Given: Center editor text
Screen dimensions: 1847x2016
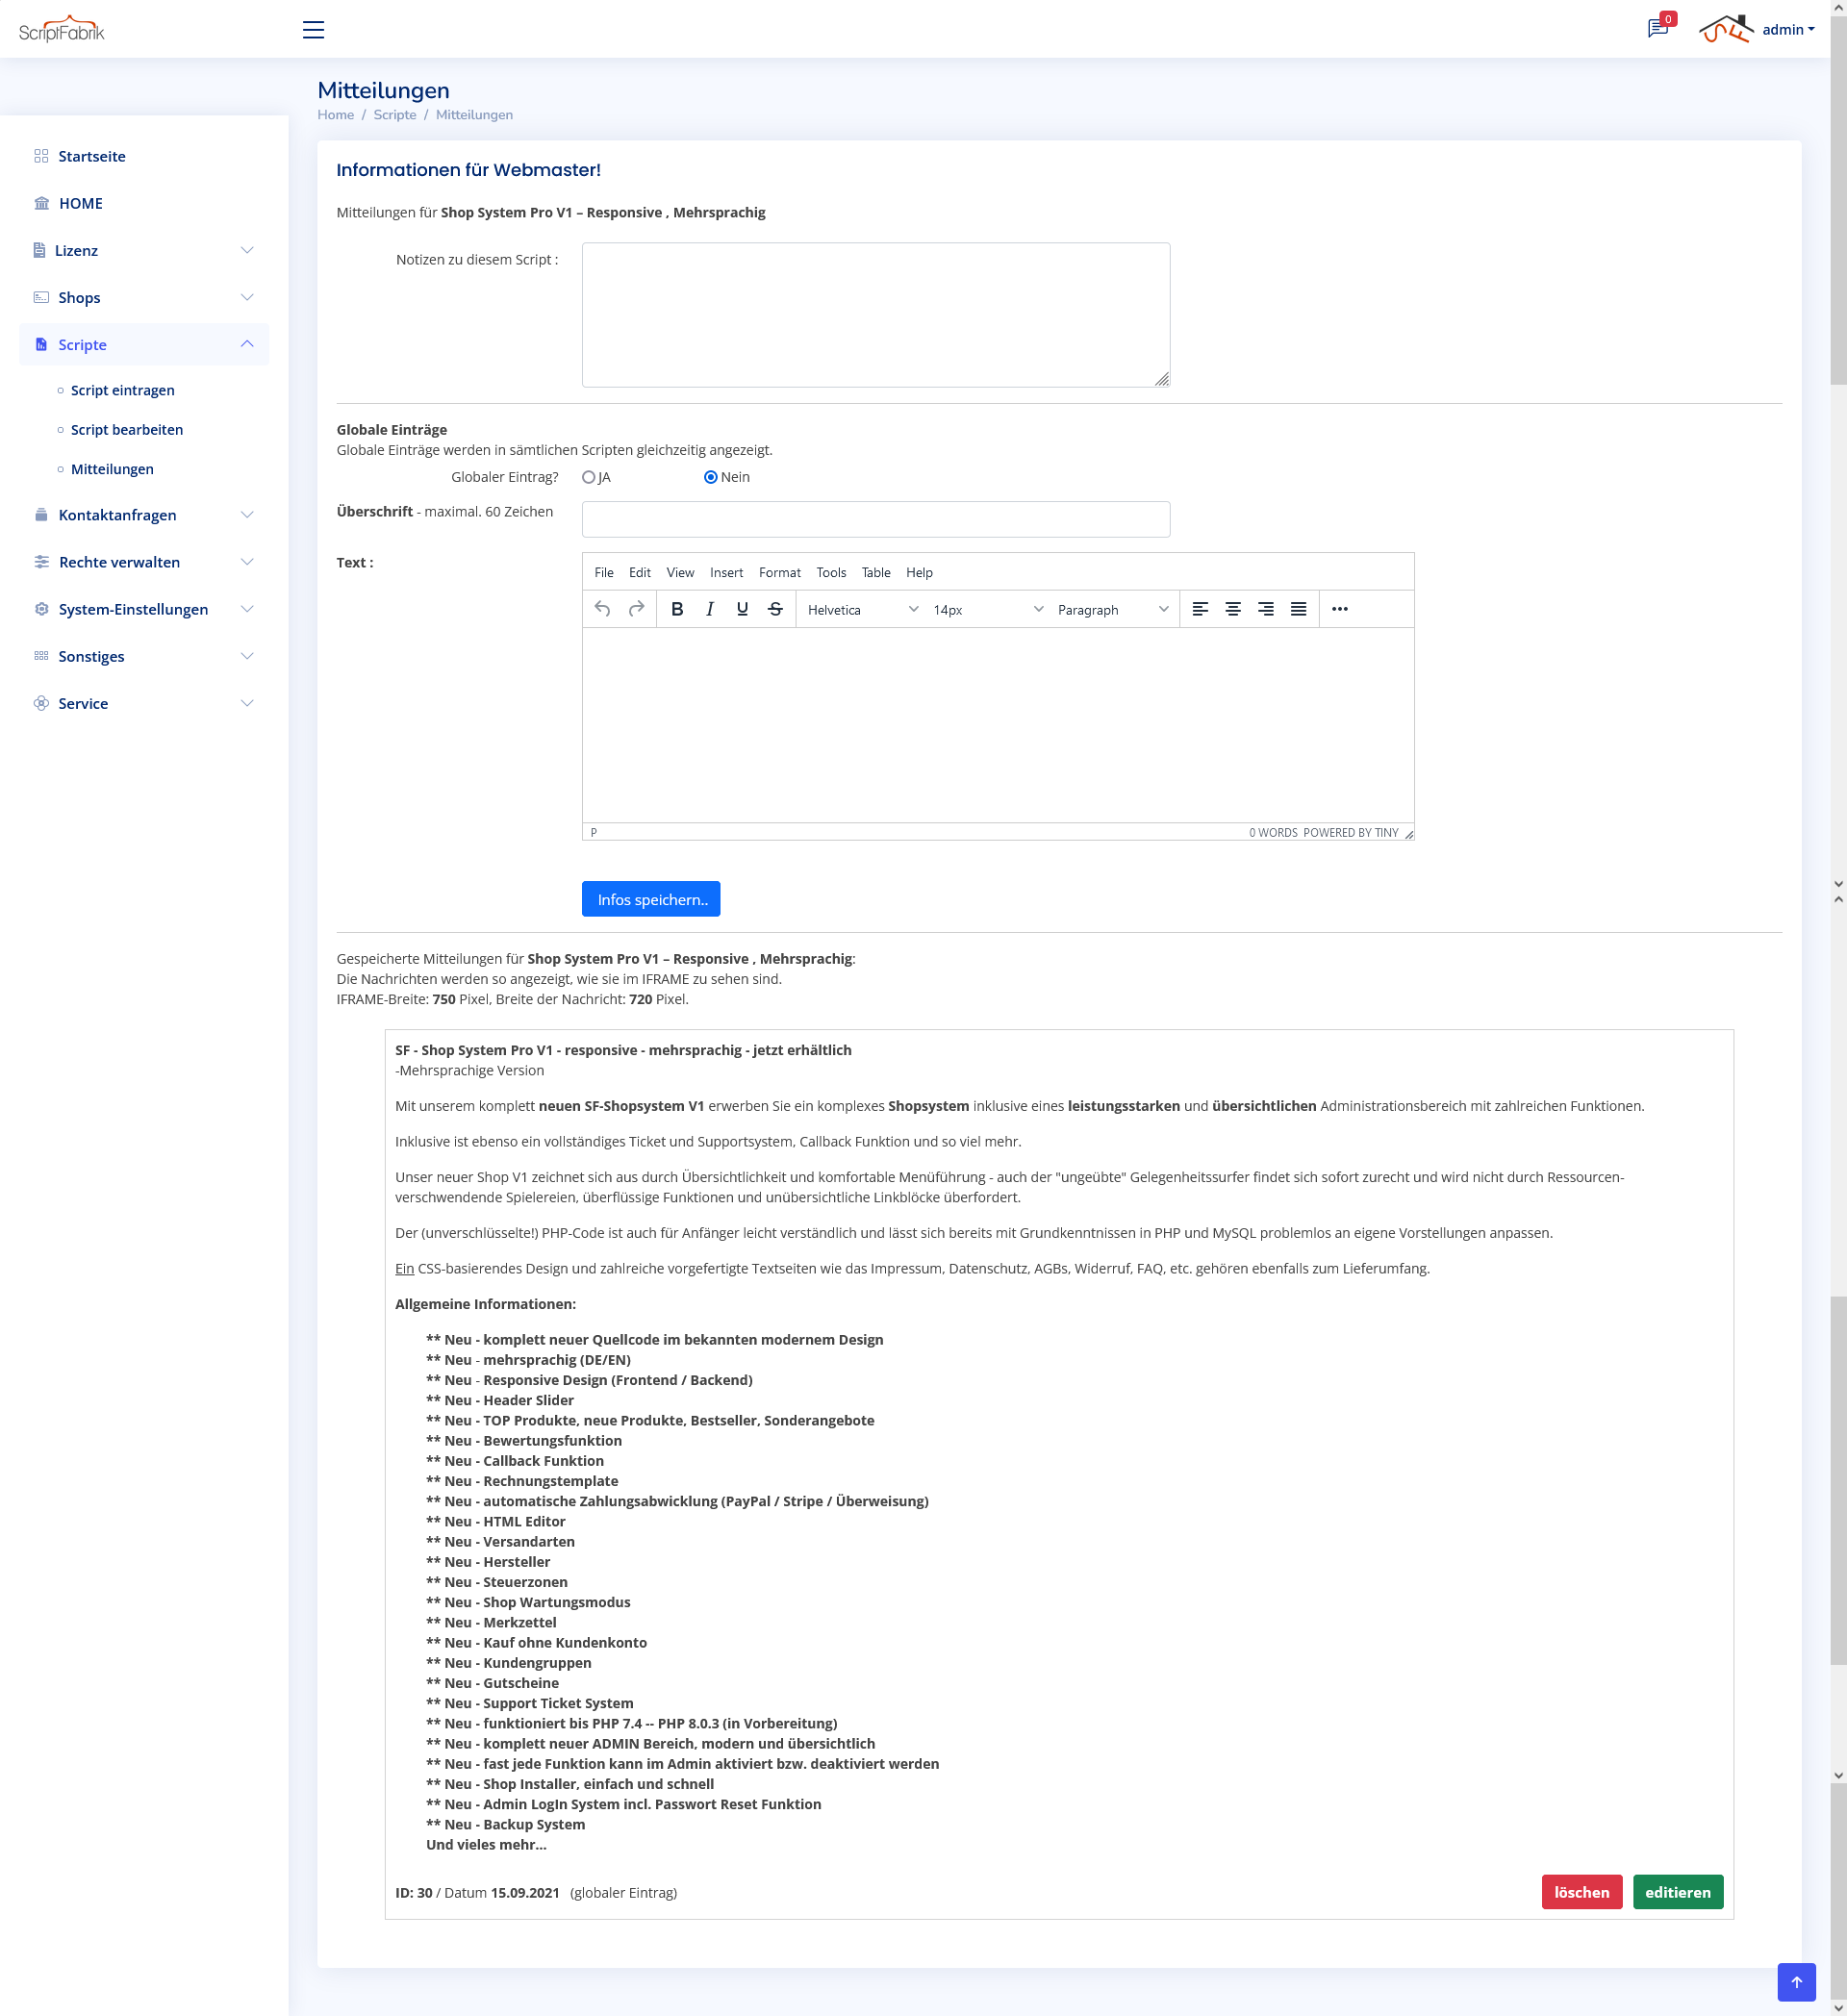Looking at the screenshot, I should pyautogui.click(x=1233, y=609).
